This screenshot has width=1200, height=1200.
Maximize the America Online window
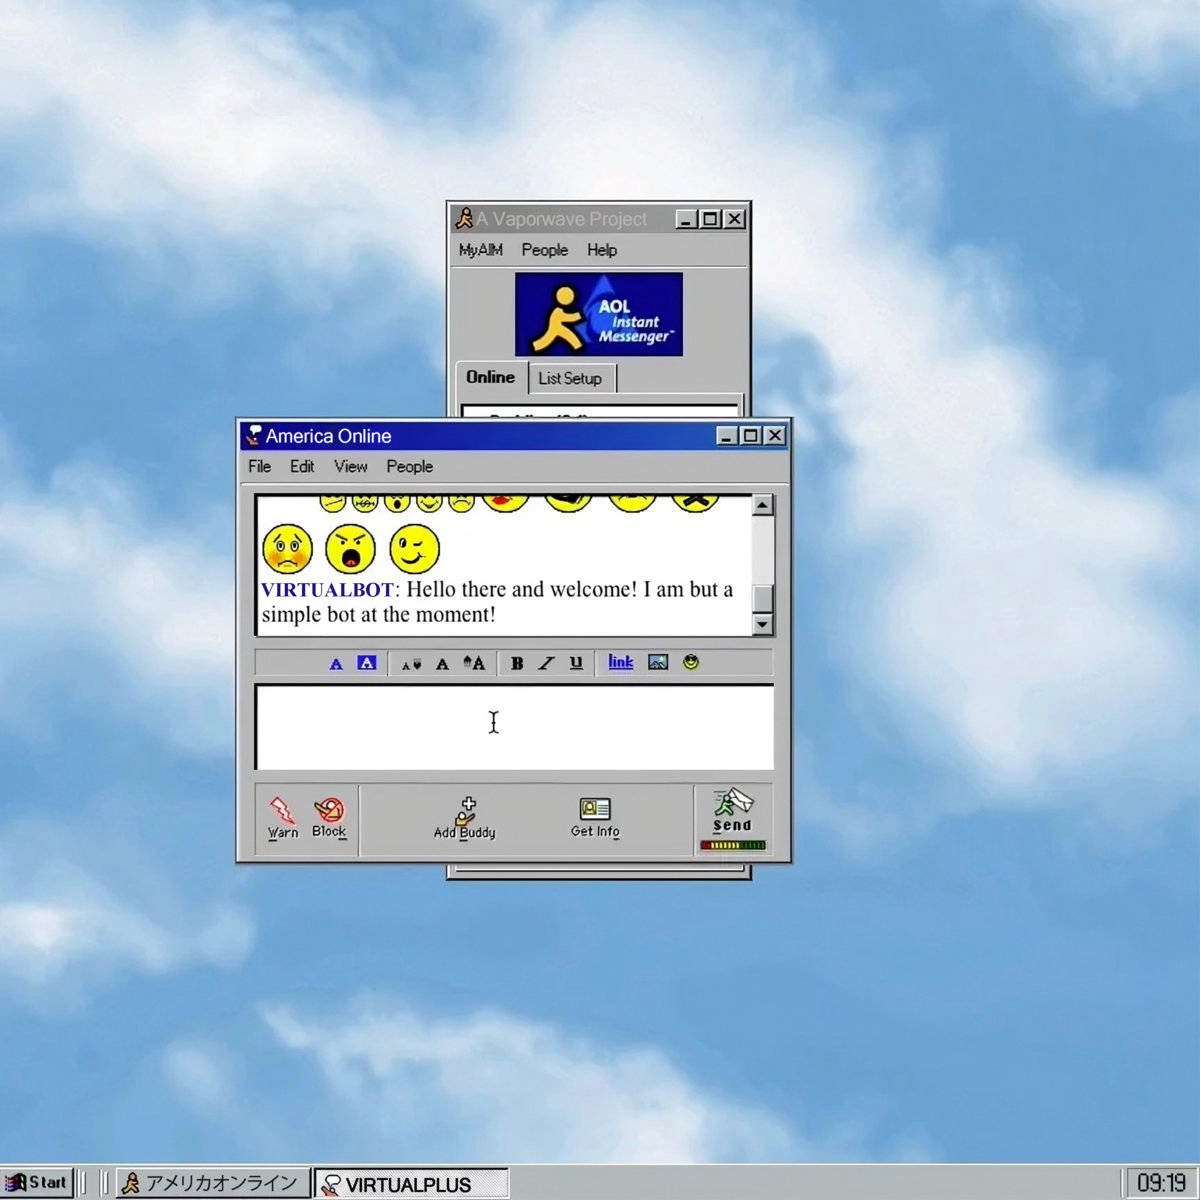click(x=750, y=436)
